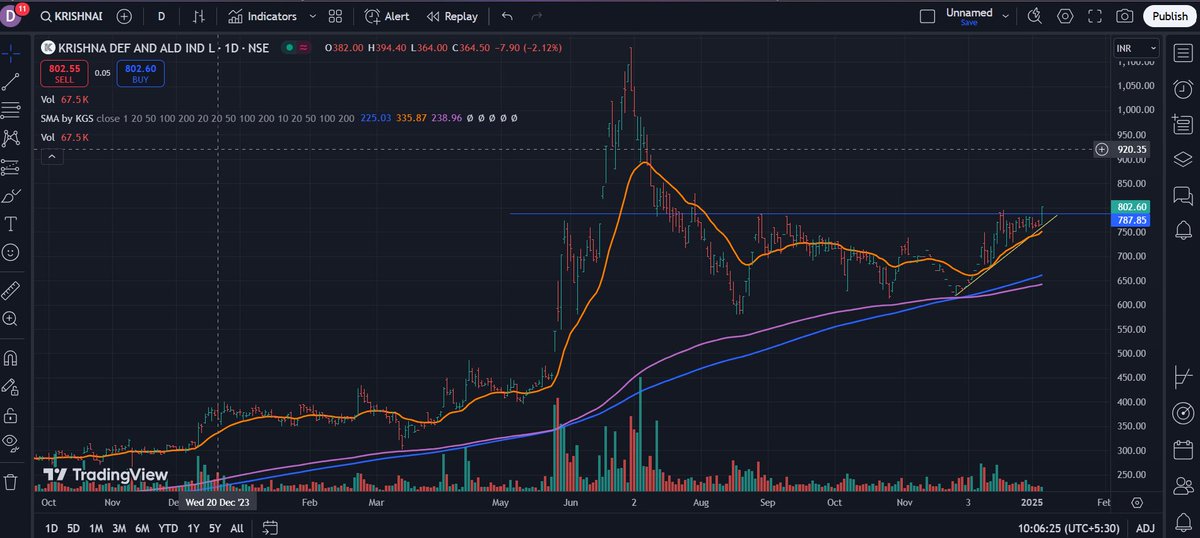The height and width of the screenshot is (538, 1200).
Task: Start bar Replay mode
Action: point(452,16)
